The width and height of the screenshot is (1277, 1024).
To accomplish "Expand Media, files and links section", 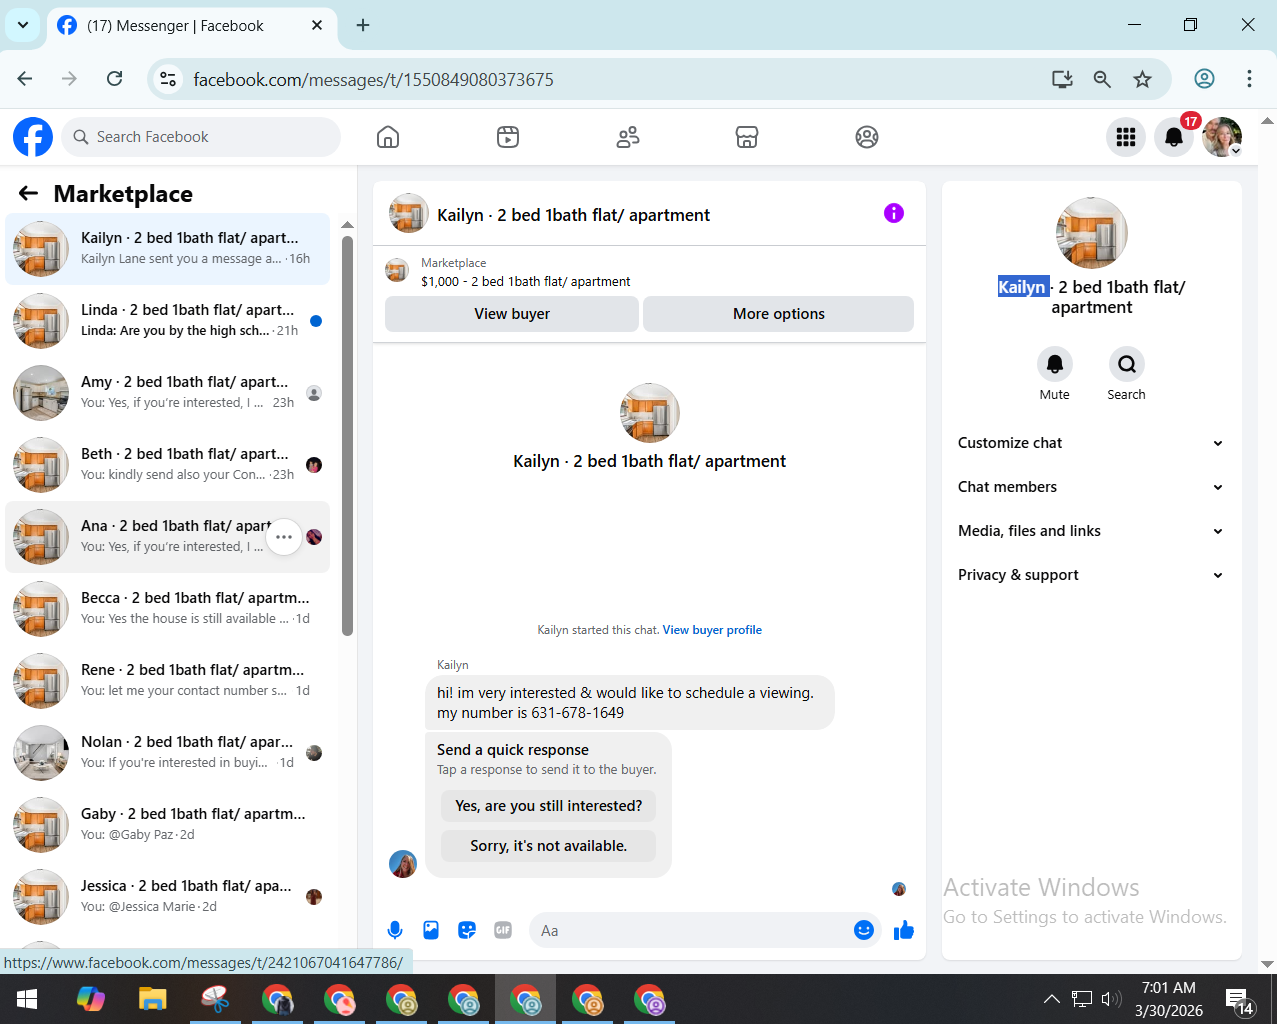I will 1091,531.
